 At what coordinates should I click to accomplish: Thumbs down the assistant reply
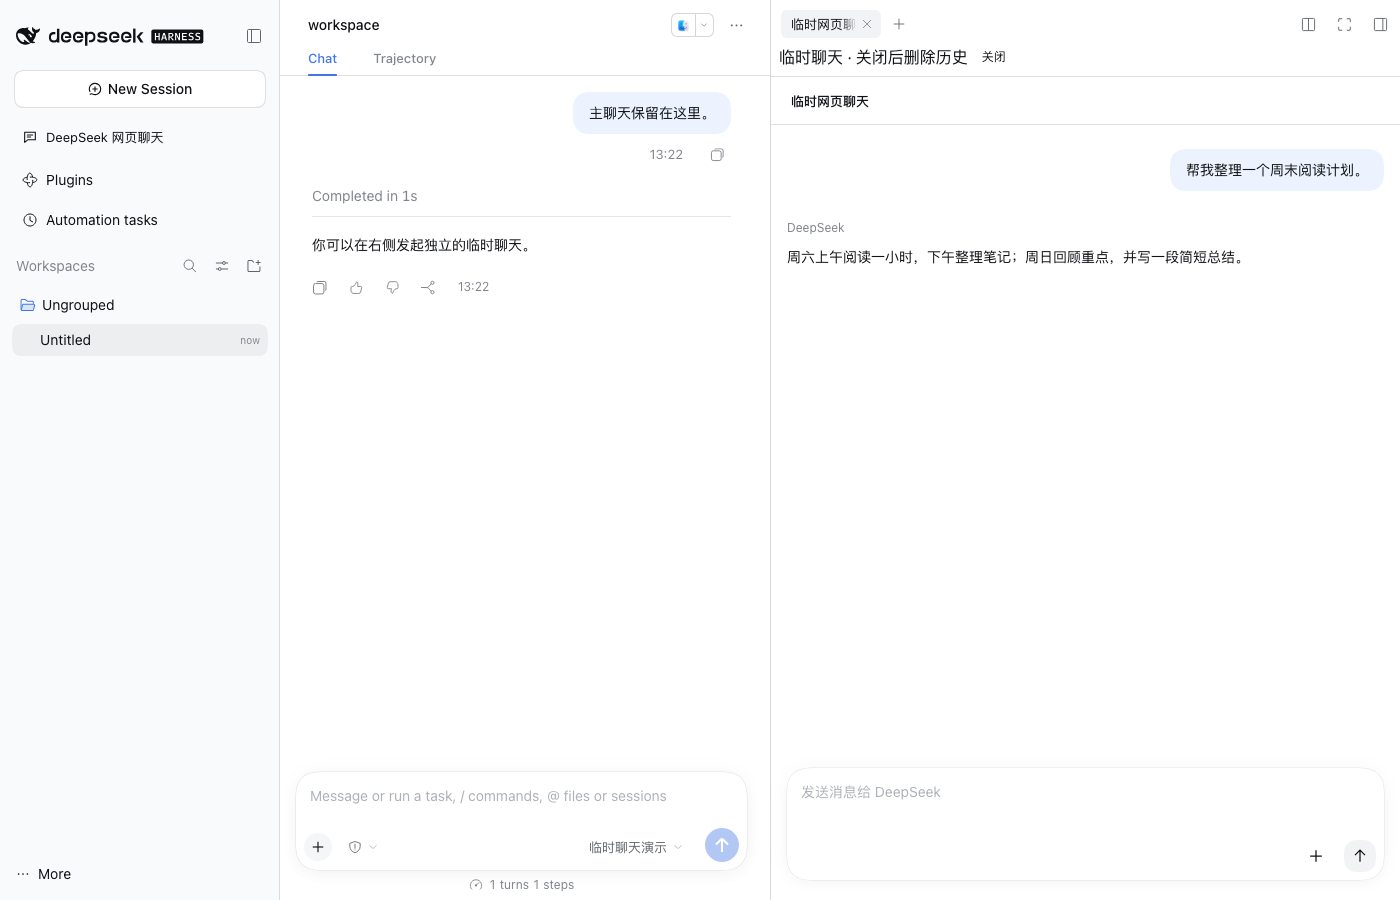coord(392,288)
